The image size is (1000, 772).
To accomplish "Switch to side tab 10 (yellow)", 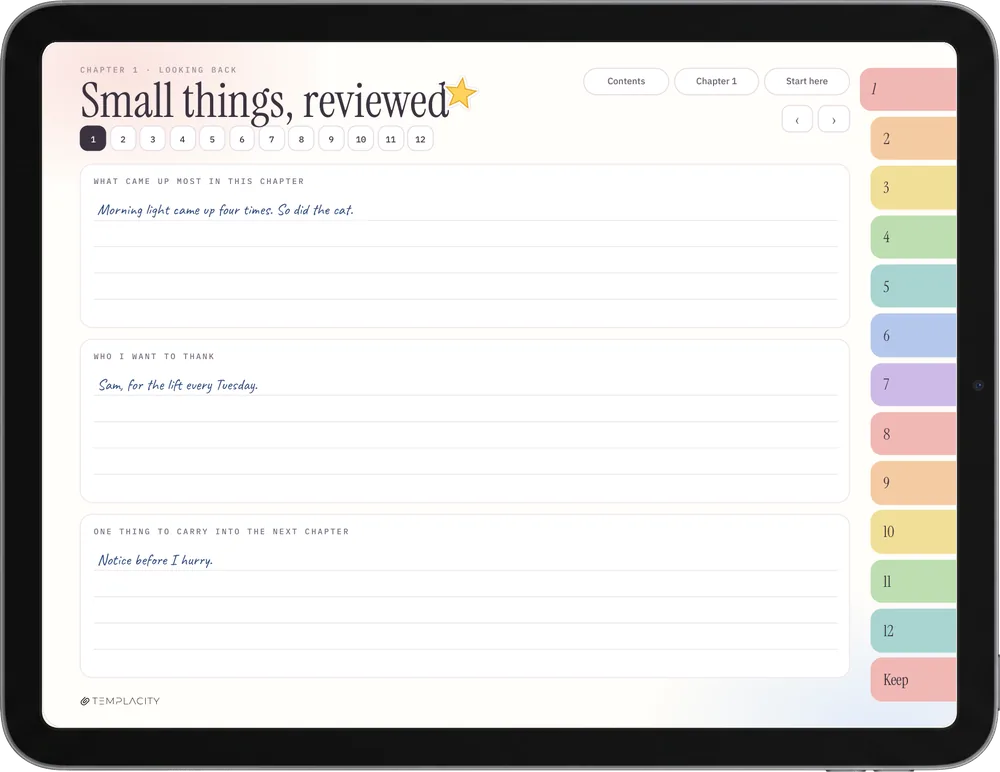I will click(913, 531).
